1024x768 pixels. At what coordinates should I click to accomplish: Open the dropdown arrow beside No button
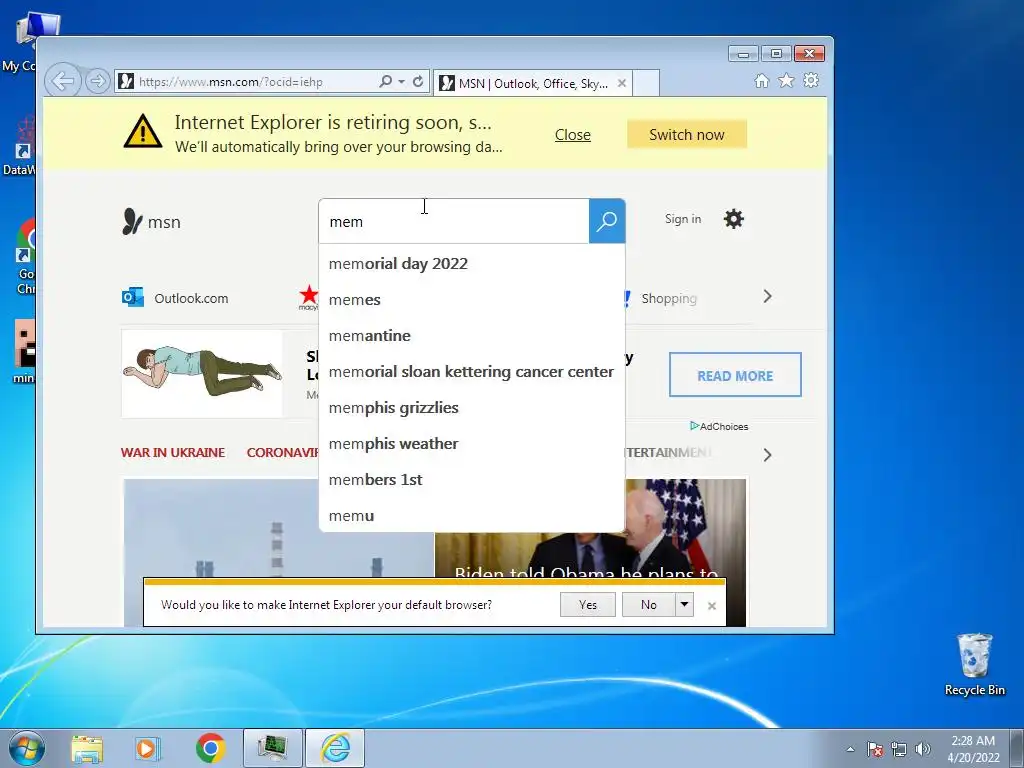click(684, 605)
